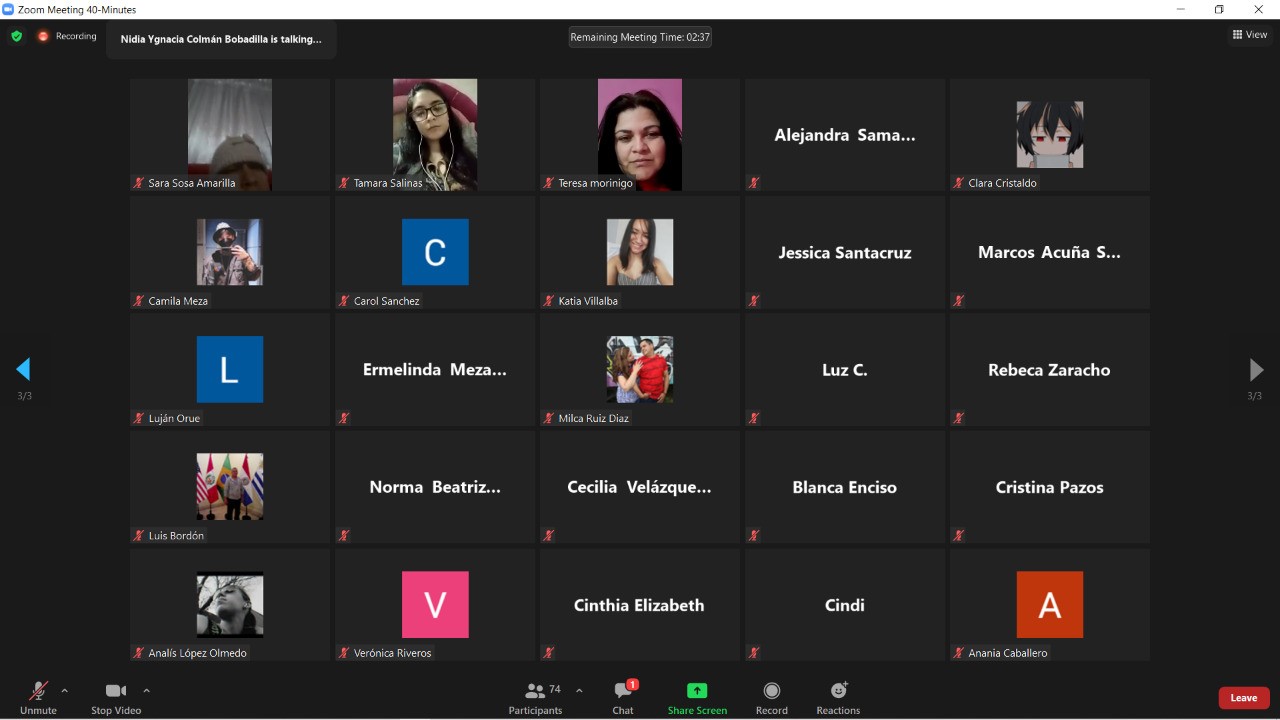Close the Zoom Meeting window
This screenshot has width=1280, height=720.
(1259, 9)
